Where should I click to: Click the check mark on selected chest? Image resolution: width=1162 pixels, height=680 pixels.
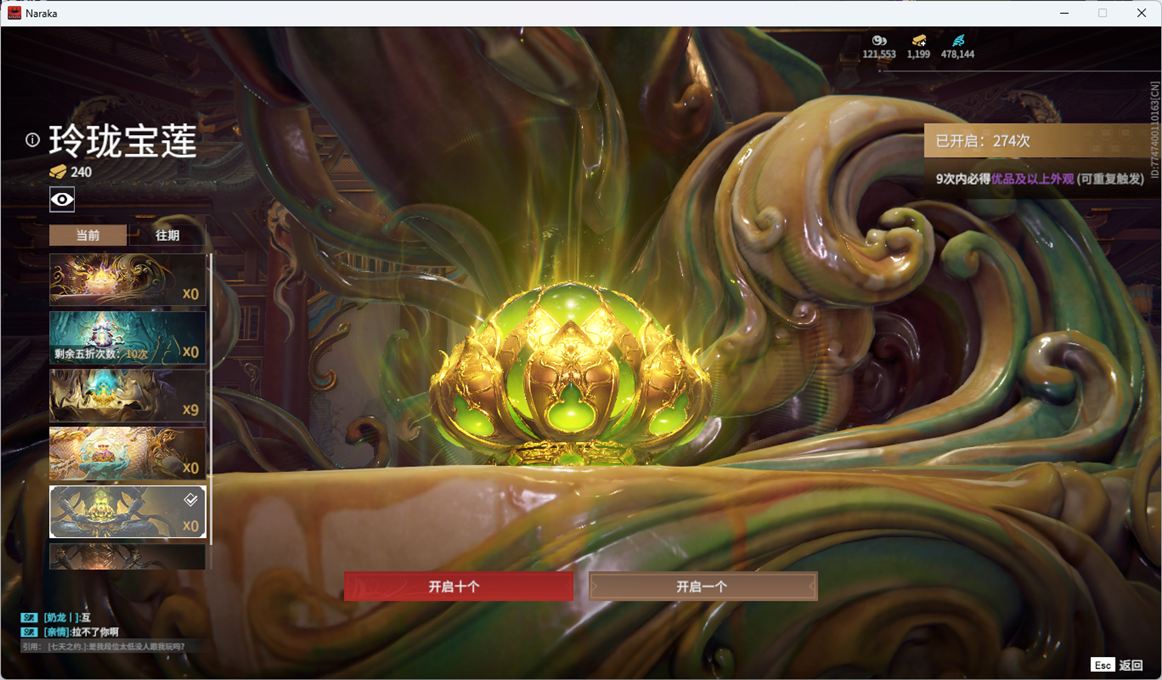pos(190,500)
